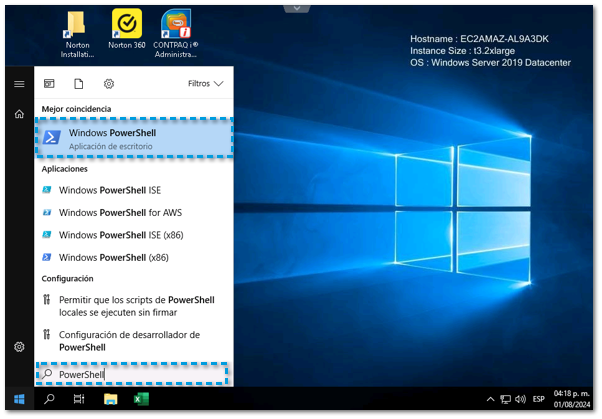Screen dimensions: 602x419
Task: Go to Home in search sidebar
Action: point(18,114)
